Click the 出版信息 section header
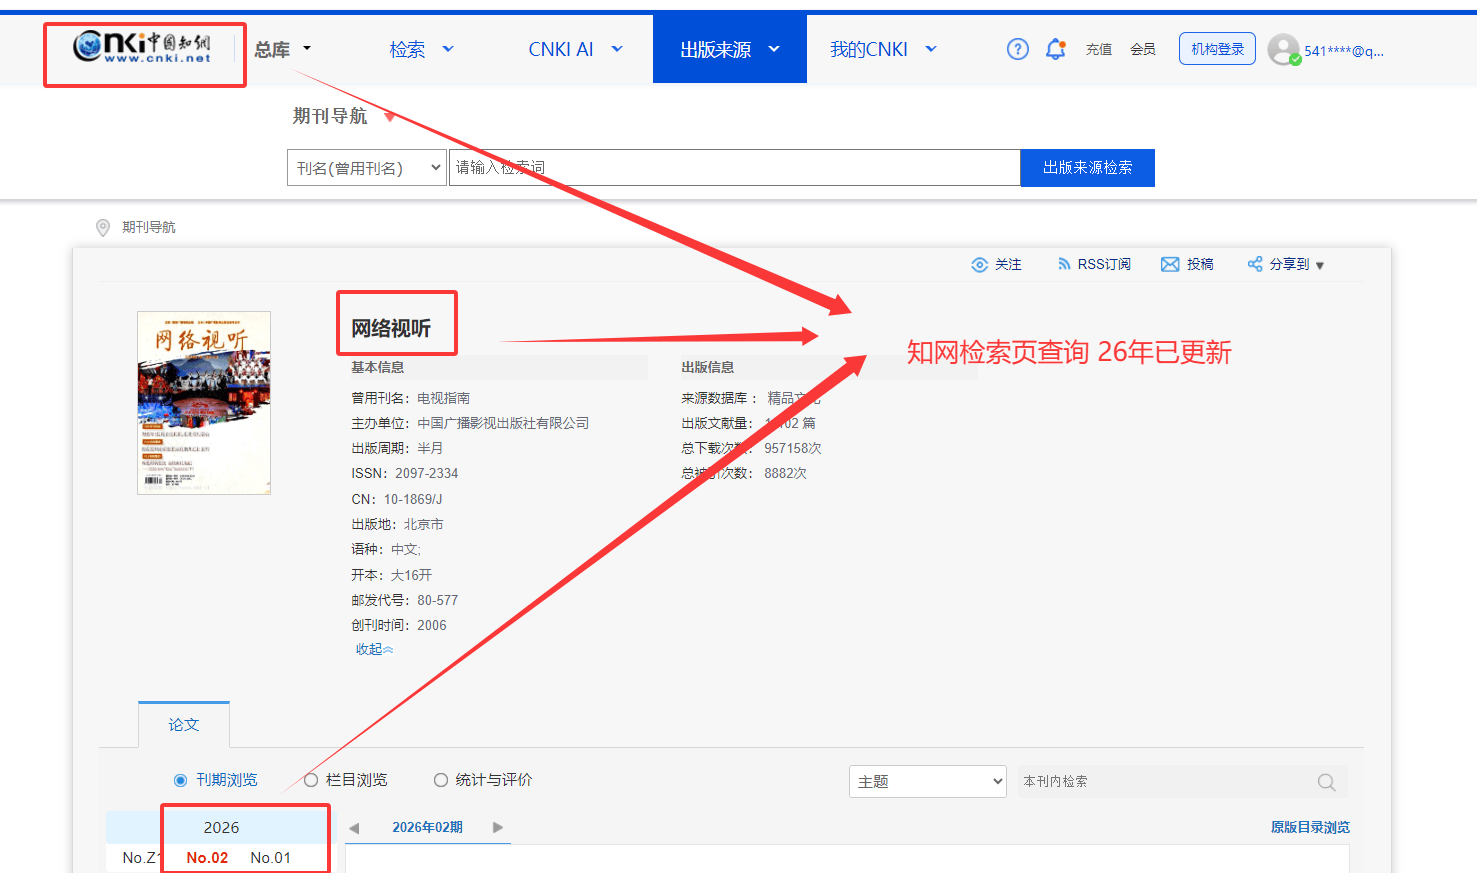1477x873 pixels. click(707, 368)
